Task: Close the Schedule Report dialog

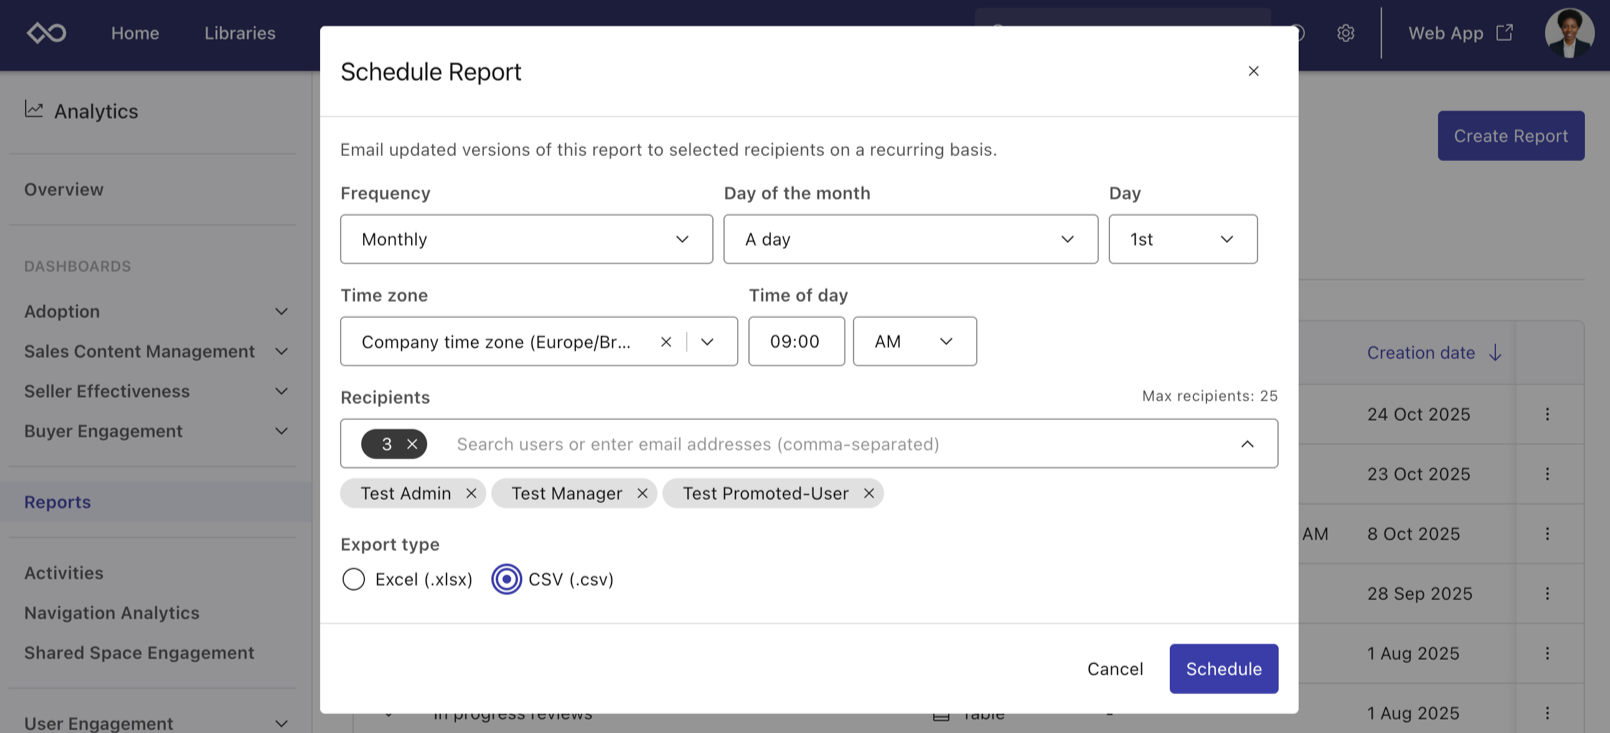Action: (1253, 71)
